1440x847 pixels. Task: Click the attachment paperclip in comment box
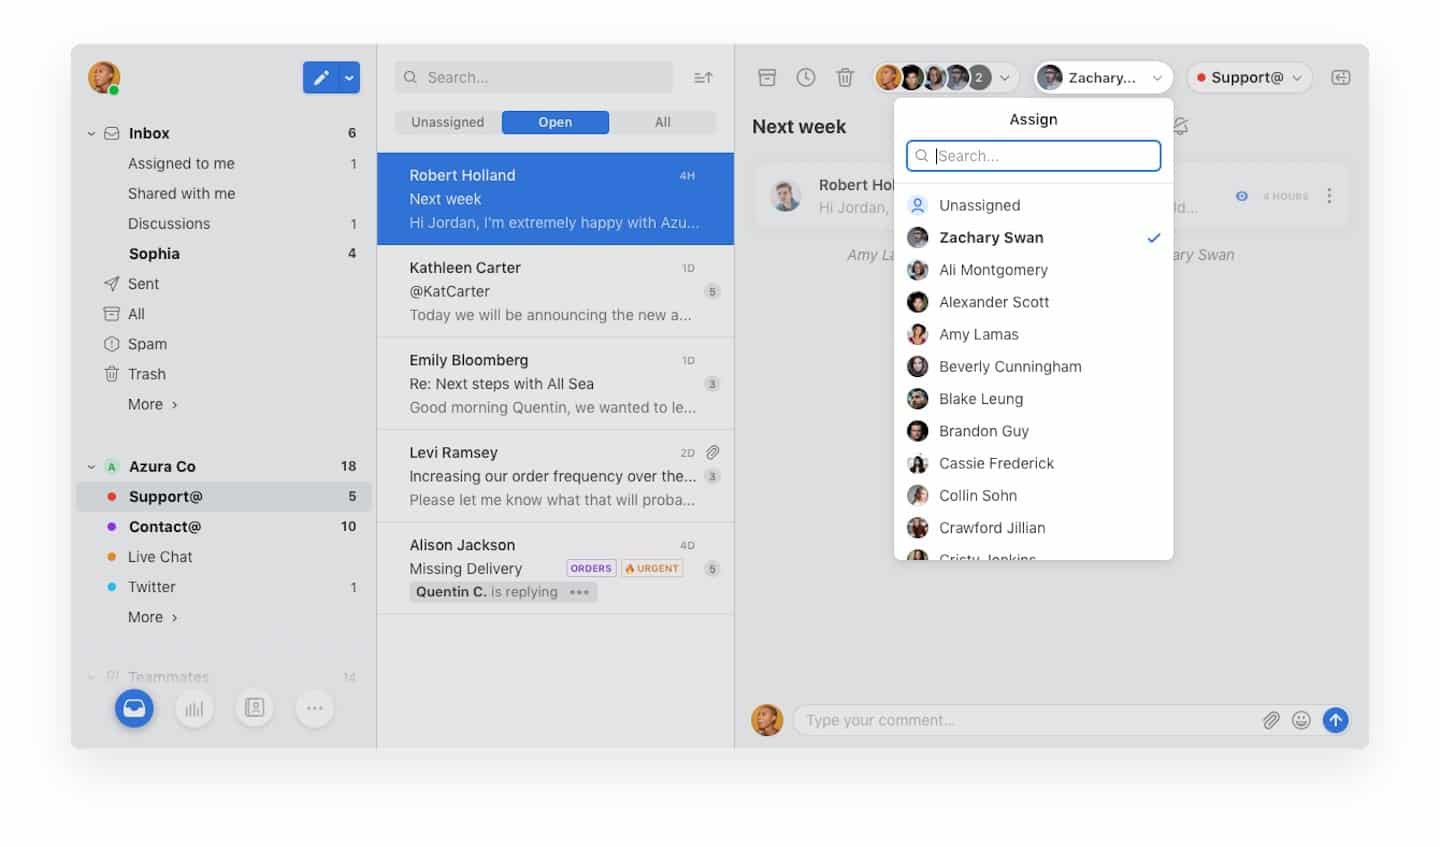click(x=1271, y=720)
